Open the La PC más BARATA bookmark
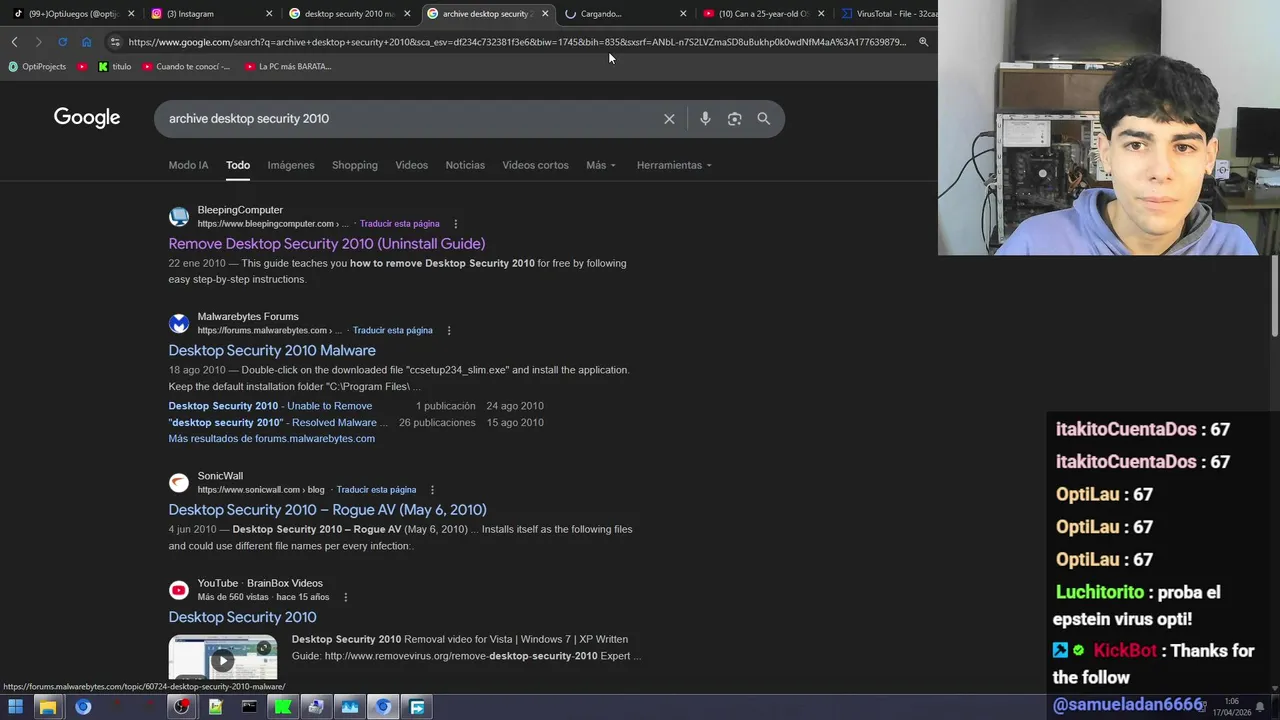This screenshot has width=1280, height=720. tap(288, 67)
